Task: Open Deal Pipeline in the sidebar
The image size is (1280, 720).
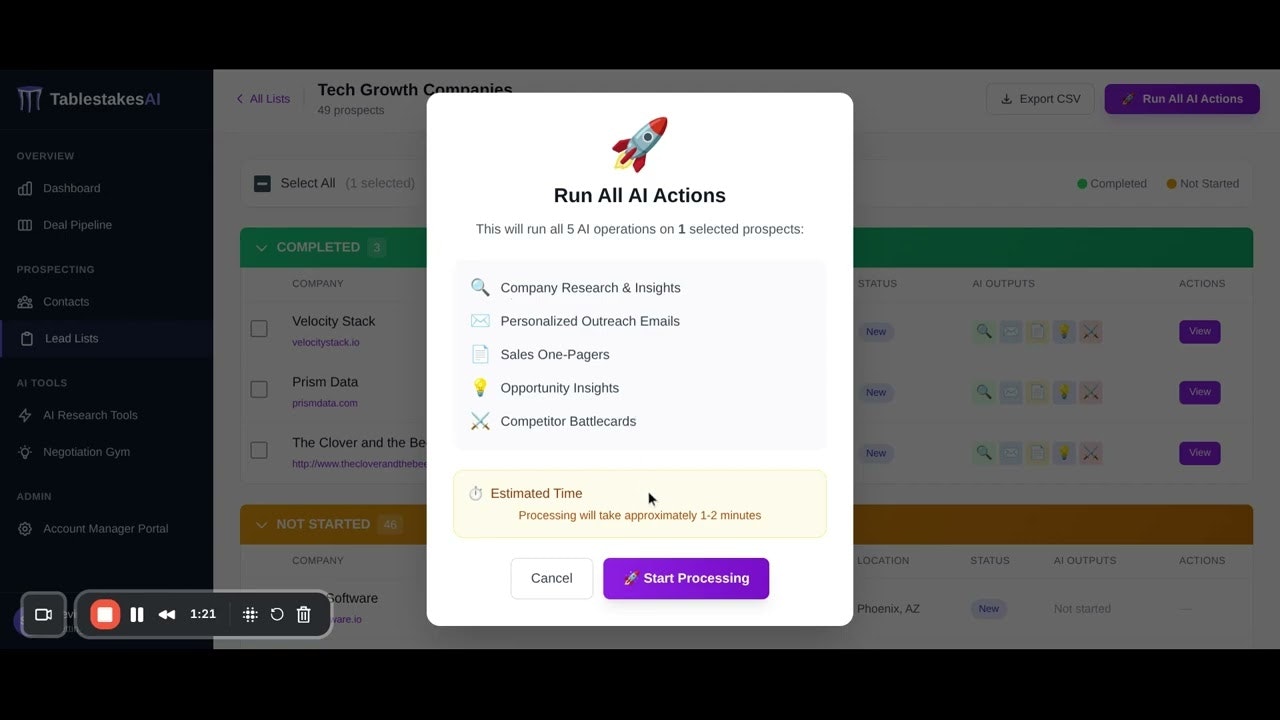Action: tap(77, 225)
